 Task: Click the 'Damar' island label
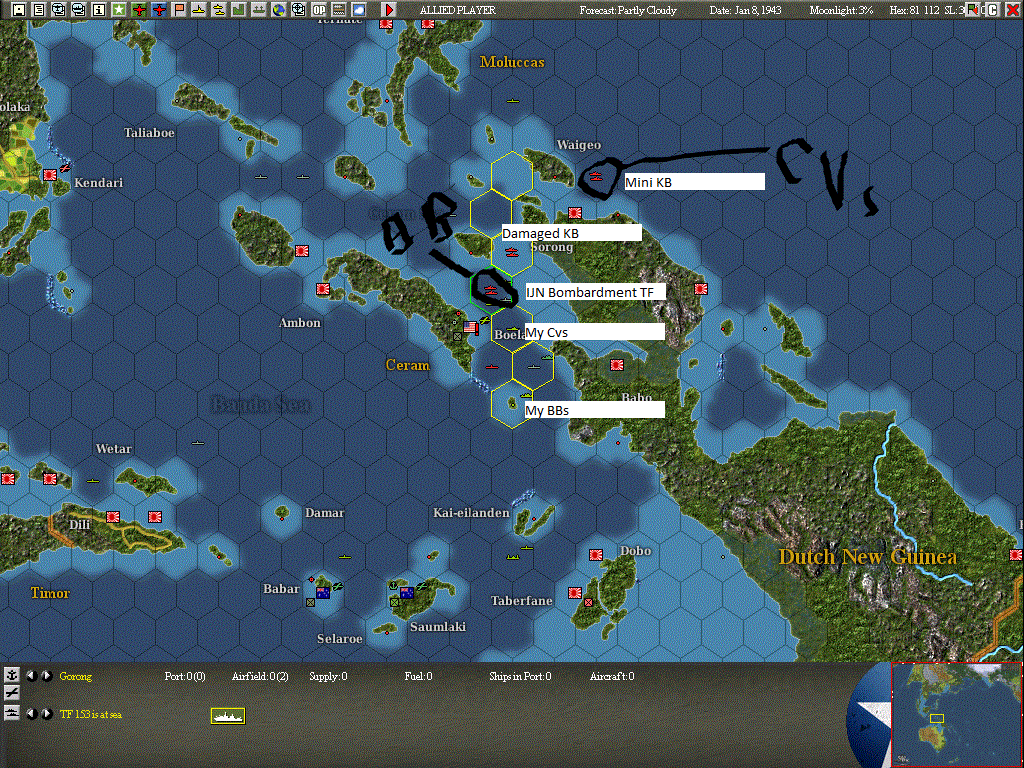point(324,513)
